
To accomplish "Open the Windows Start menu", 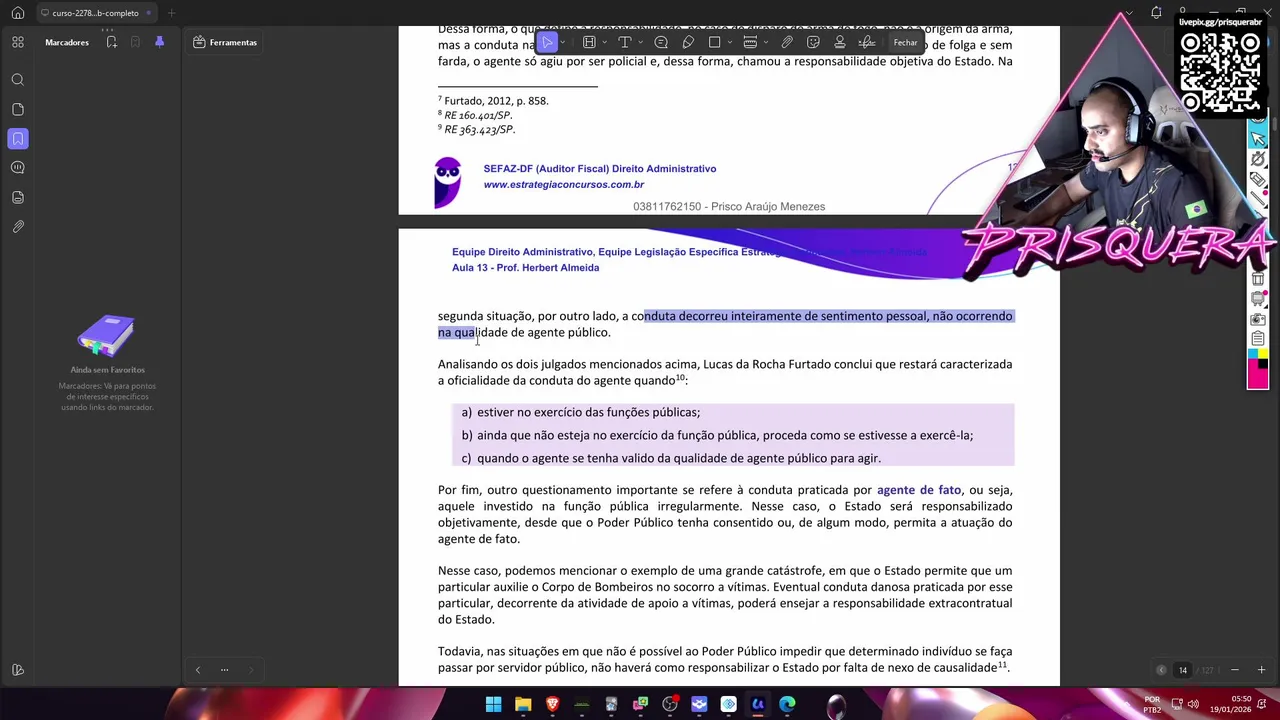I will [493, 705].
